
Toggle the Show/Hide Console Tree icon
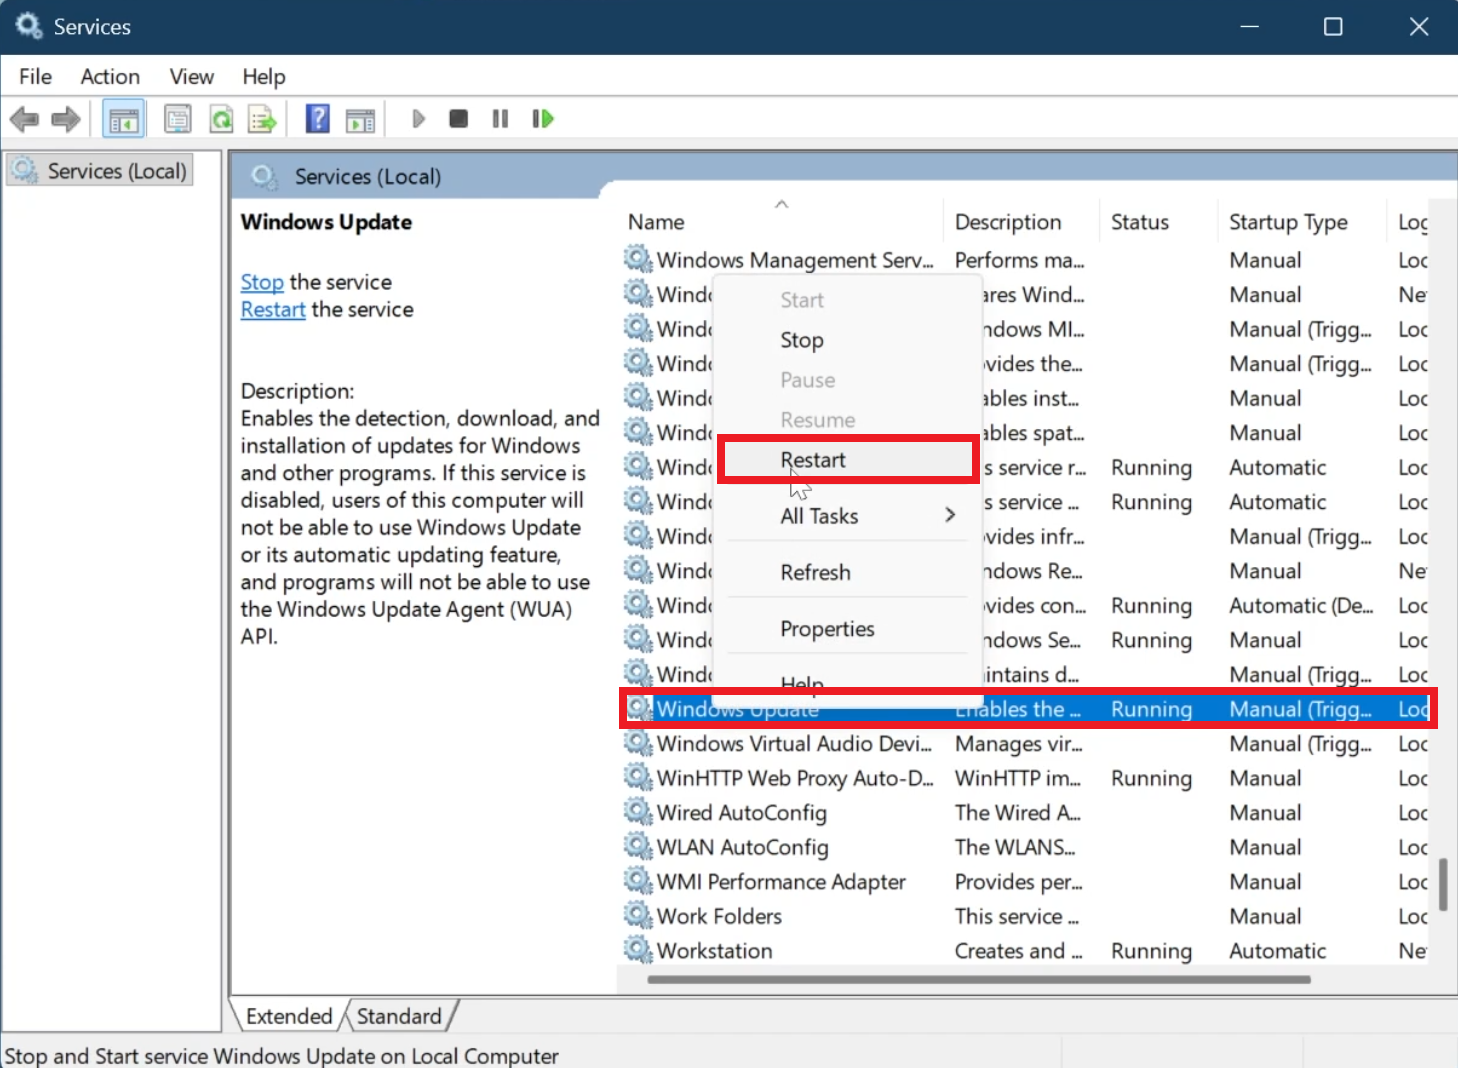[x=123, y=118]
